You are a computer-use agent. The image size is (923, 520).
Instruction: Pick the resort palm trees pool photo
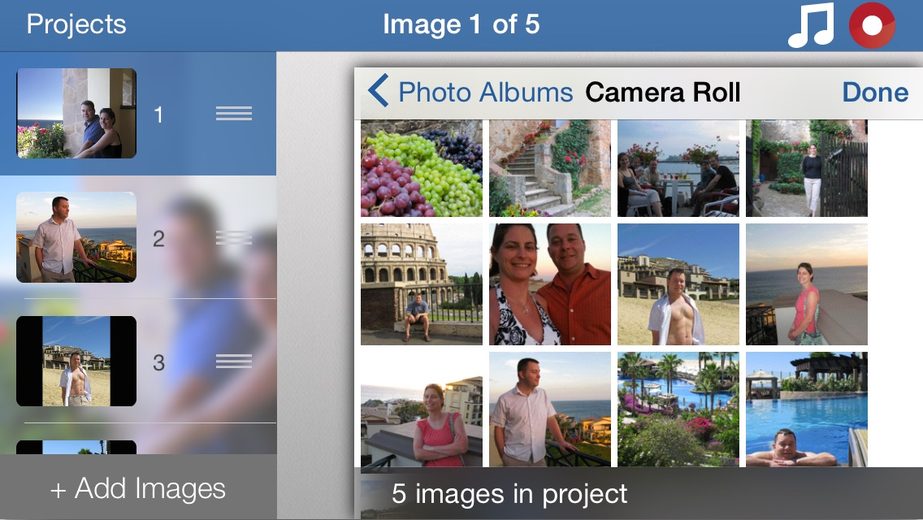click(x=678, y=409)
